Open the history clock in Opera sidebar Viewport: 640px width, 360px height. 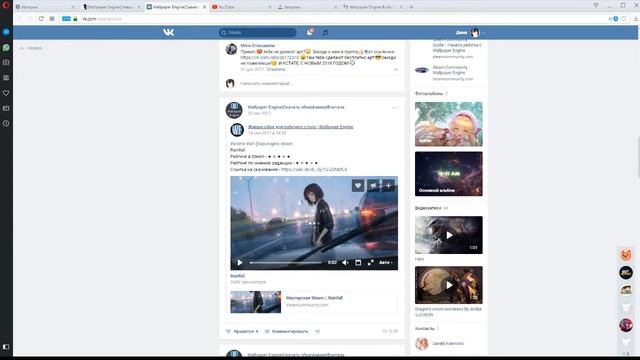[x=6, y=123]
